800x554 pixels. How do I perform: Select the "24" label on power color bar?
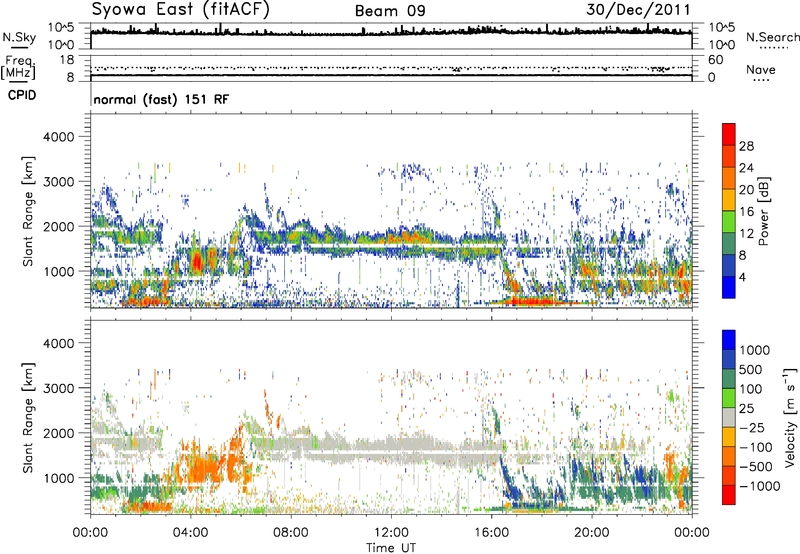pos(746,168)
